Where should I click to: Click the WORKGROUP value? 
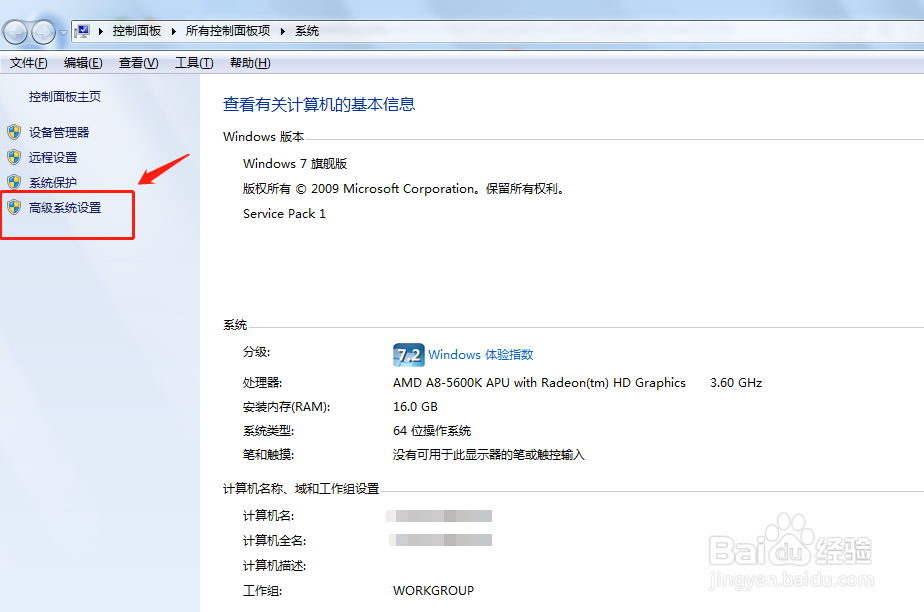(x=433, y=591)
